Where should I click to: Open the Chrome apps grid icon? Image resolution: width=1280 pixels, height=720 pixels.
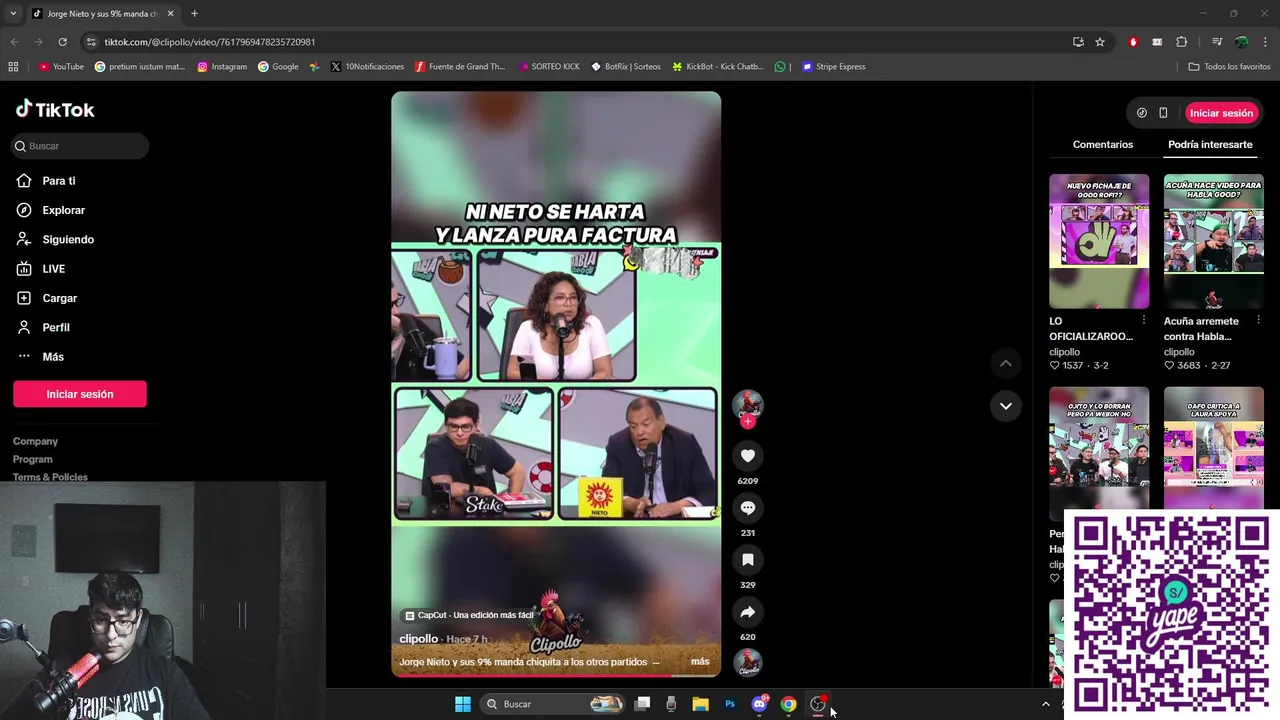tap(13, 67)
